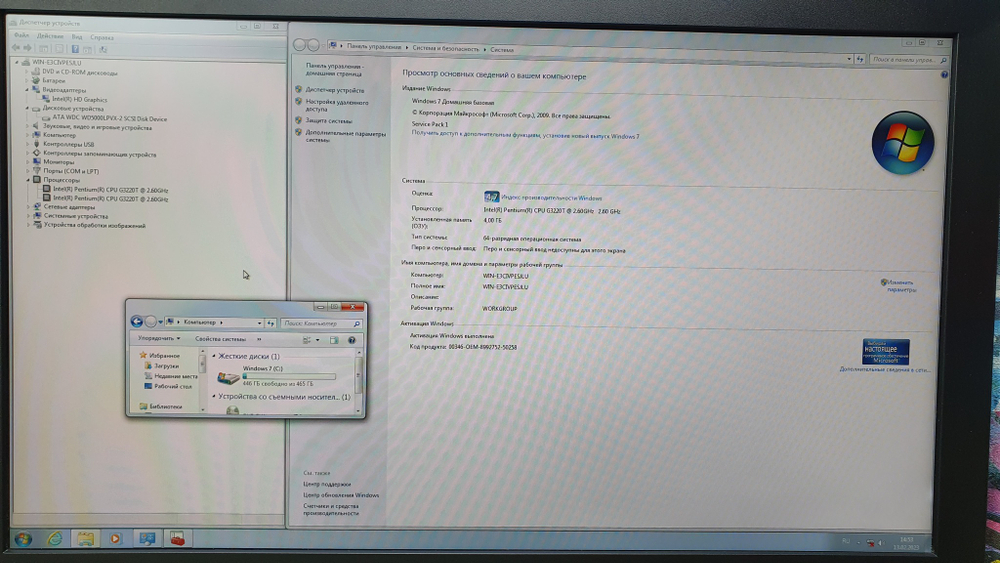Click the Intel(R) HD Graphics device
This screenshot has height=563, width=1000.
[79, 100]
